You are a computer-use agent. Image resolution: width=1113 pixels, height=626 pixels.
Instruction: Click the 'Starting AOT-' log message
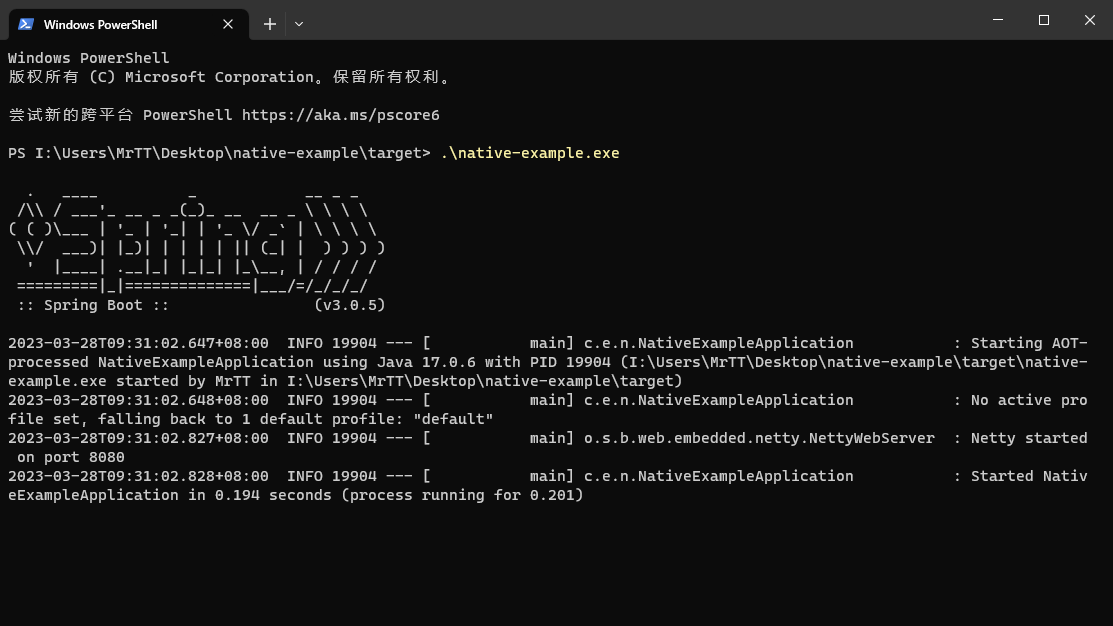1029,344
